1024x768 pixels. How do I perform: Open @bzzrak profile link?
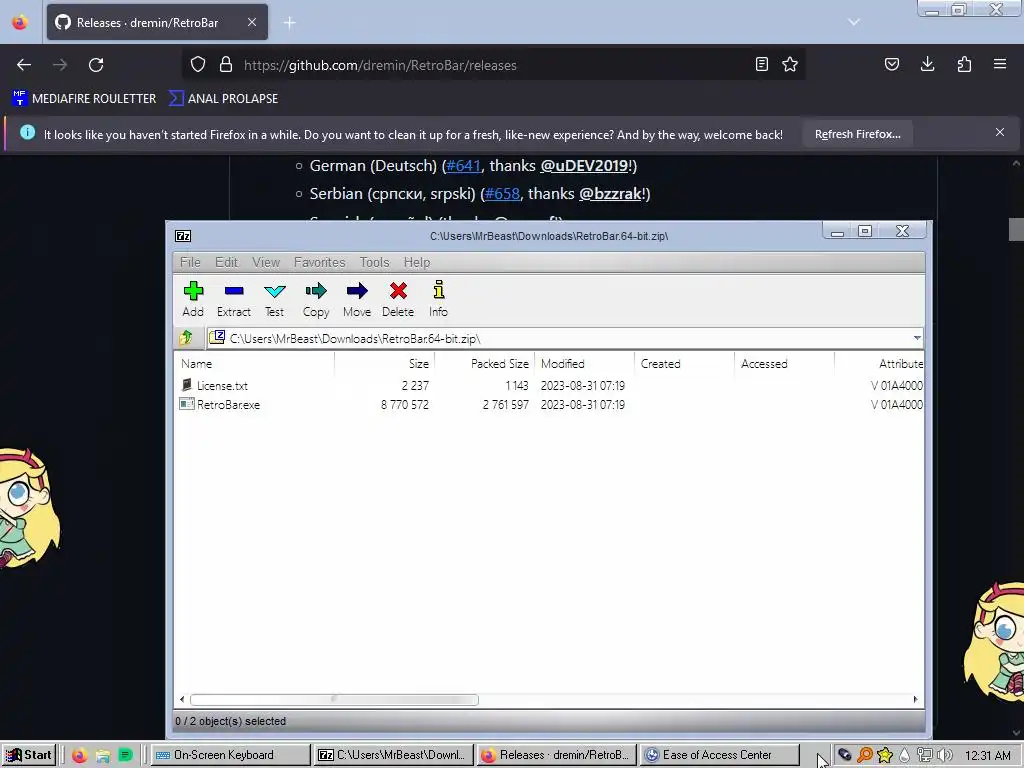610,194
